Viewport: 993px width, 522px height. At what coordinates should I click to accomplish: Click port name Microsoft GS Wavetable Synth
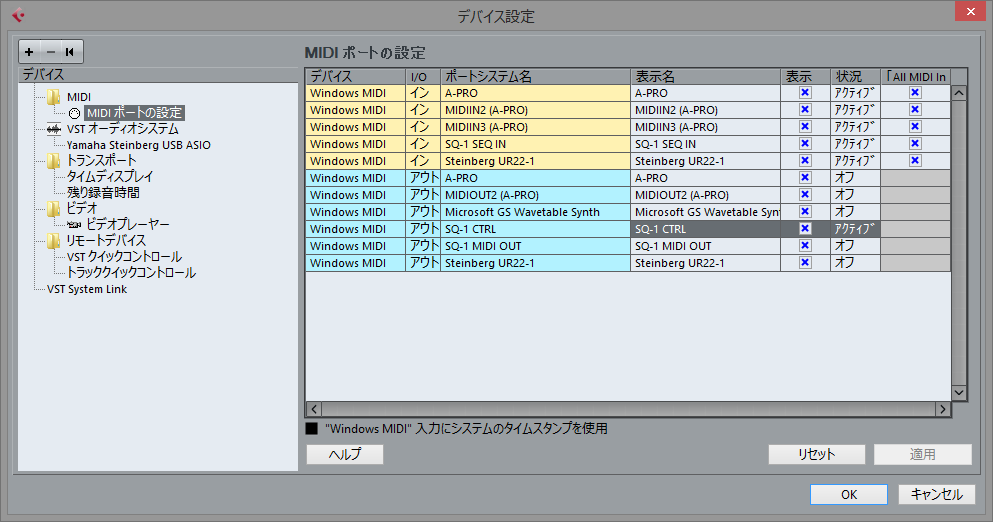coord(535,212)
